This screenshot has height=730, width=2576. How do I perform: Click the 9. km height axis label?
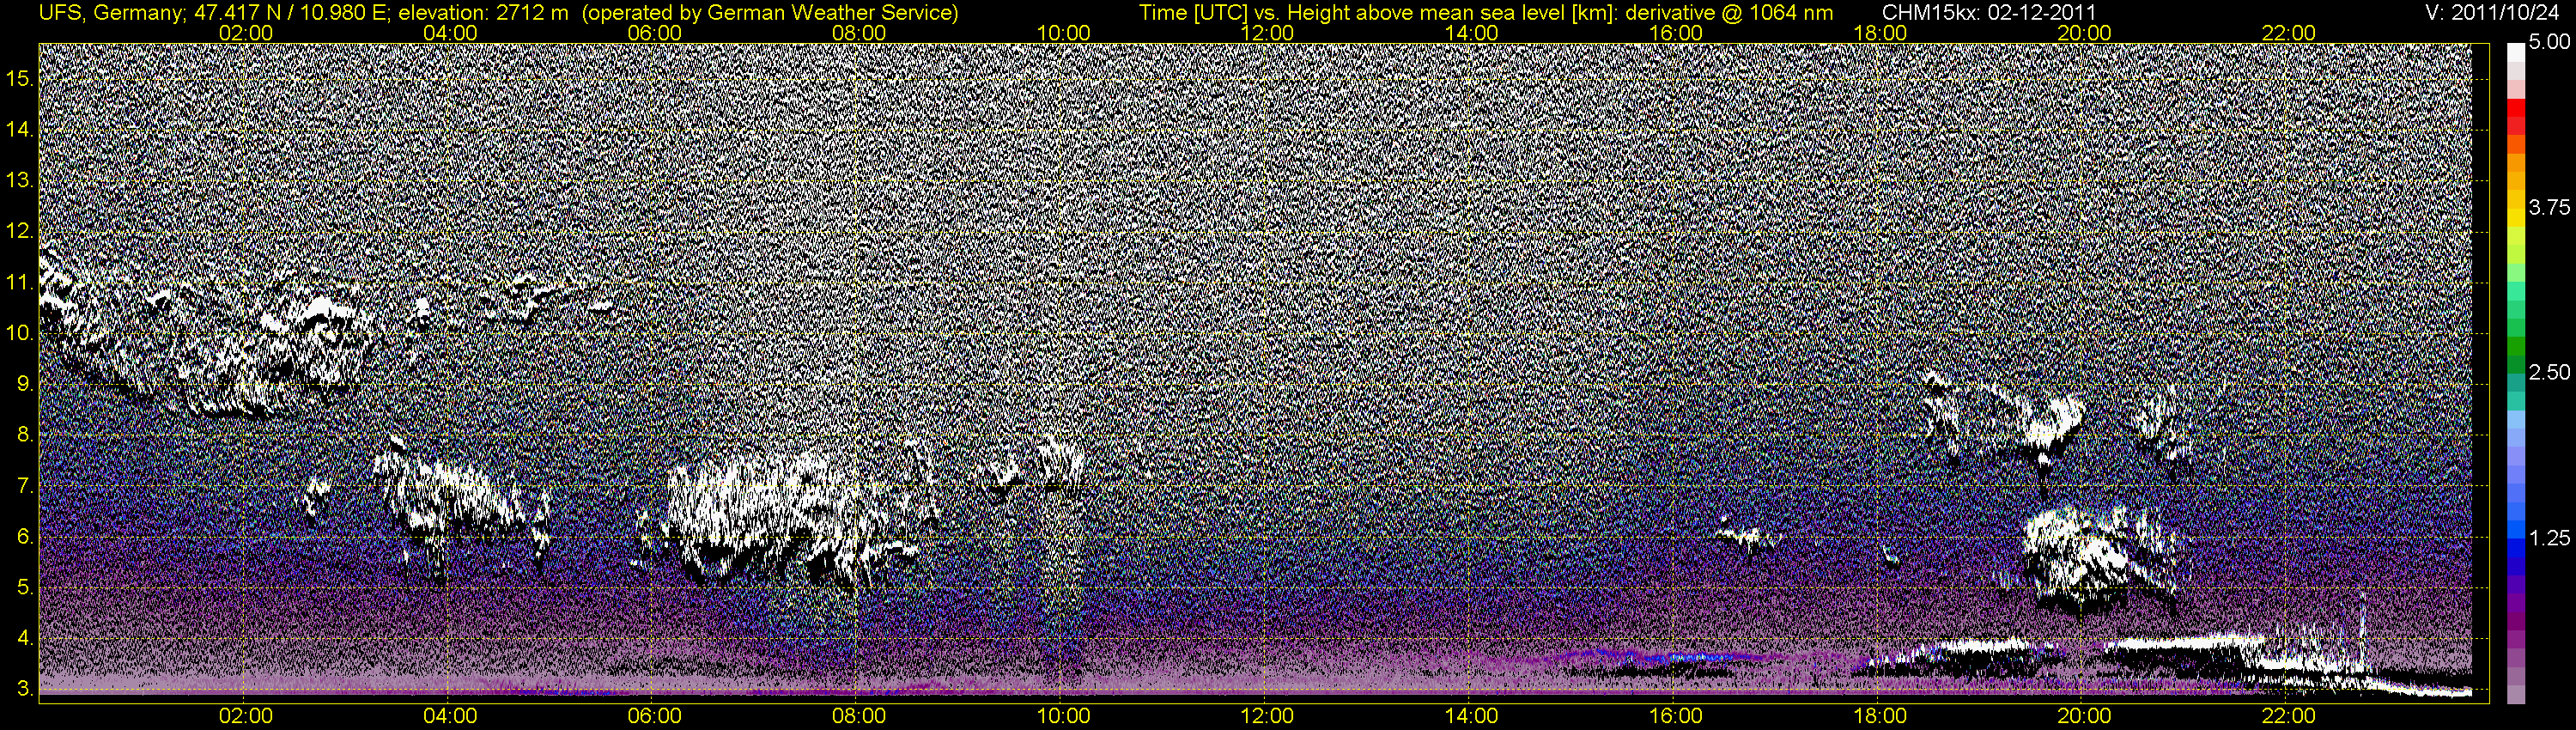[25, 384]
